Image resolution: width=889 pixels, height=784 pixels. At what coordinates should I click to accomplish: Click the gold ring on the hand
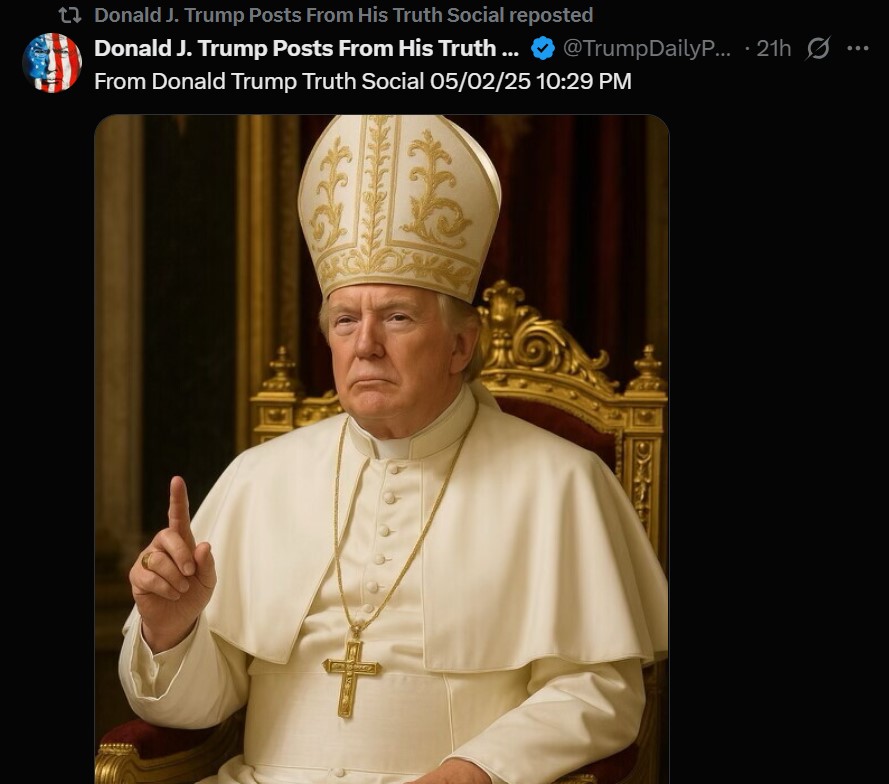click(x=148, y=560)
